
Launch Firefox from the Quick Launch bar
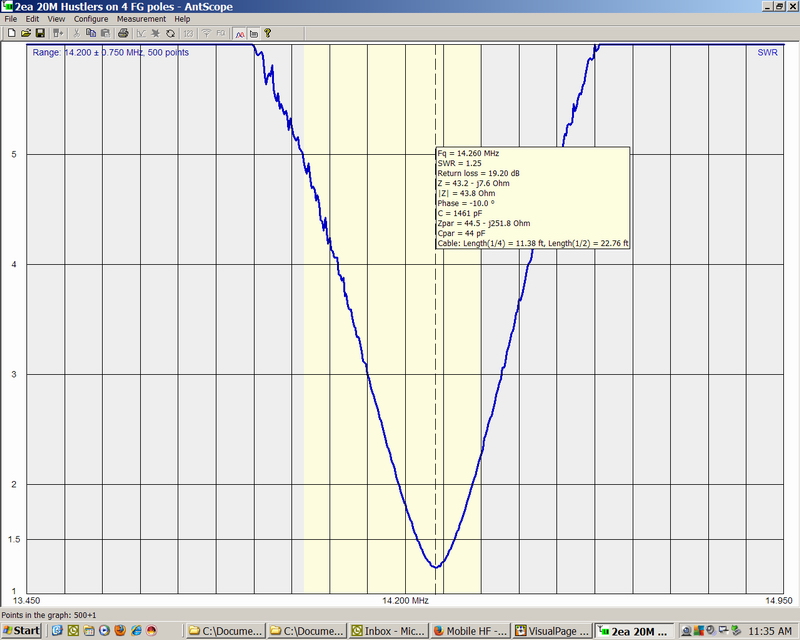pos(119,631)
